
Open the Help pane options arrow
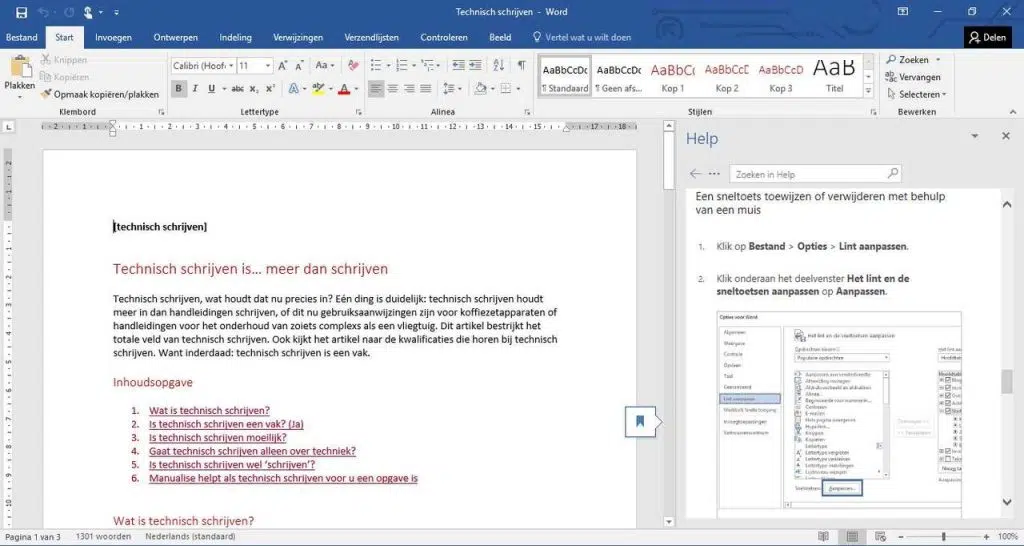pyautogui.click(x=974, y=136)
